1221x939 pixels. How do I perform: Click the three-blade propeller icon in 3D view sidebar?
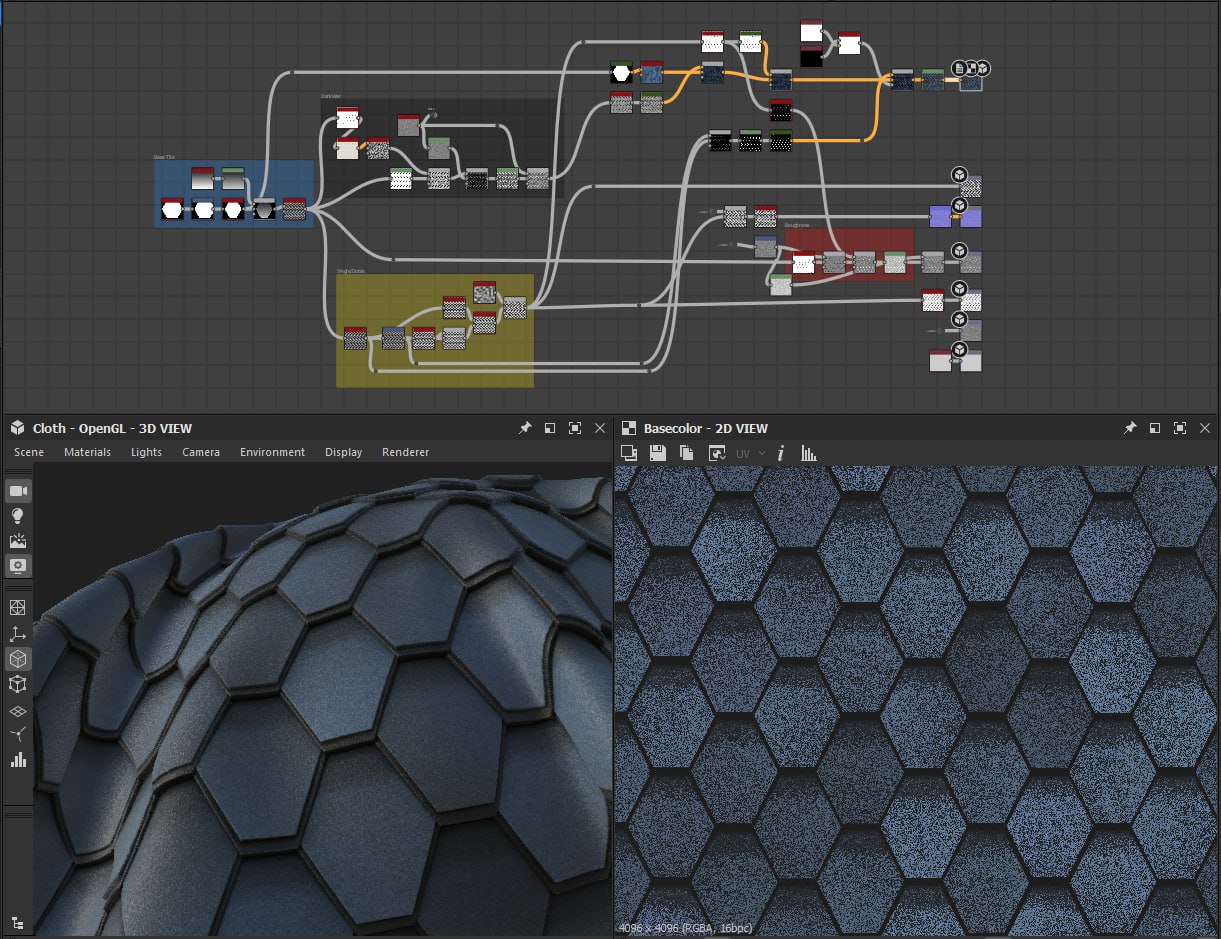pos(18,735)
